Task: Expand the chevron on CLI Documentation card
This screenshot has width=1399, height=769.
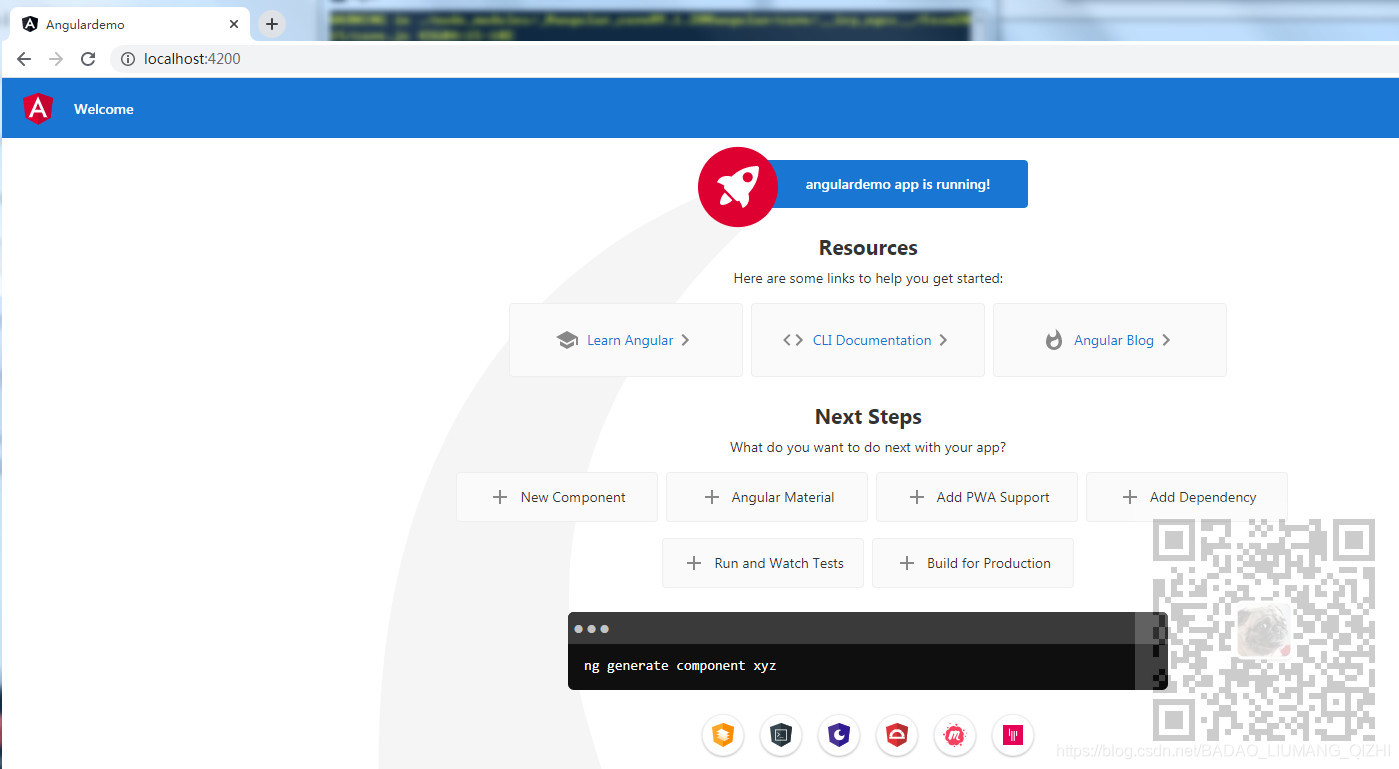Action: pos(943,340)
